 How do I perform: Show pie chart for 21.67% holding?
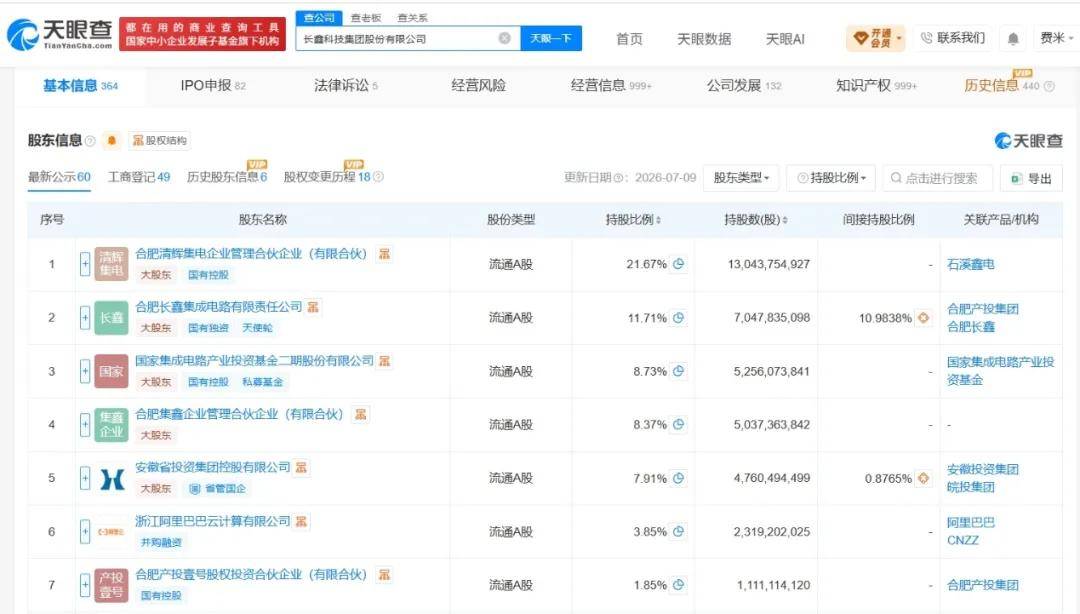pyautogui.click(x=678, y=264)
